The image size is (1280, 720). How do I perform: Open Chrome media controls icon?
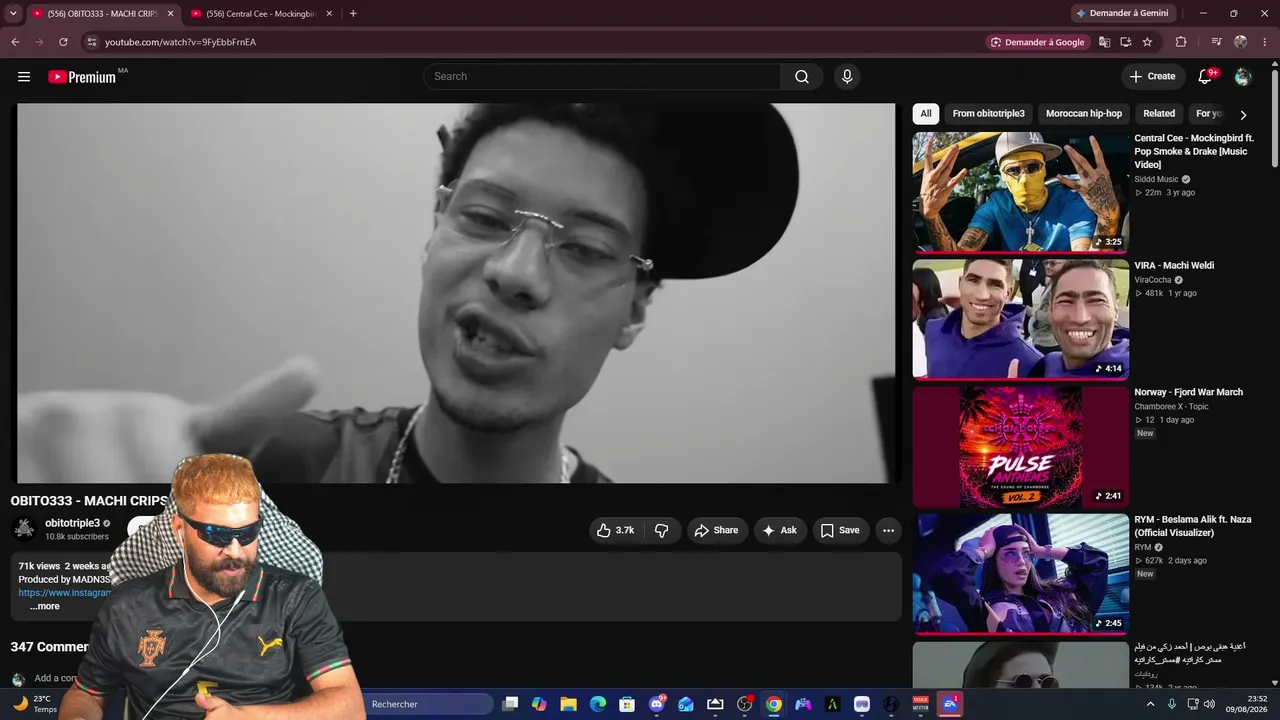click(1216, 42)
